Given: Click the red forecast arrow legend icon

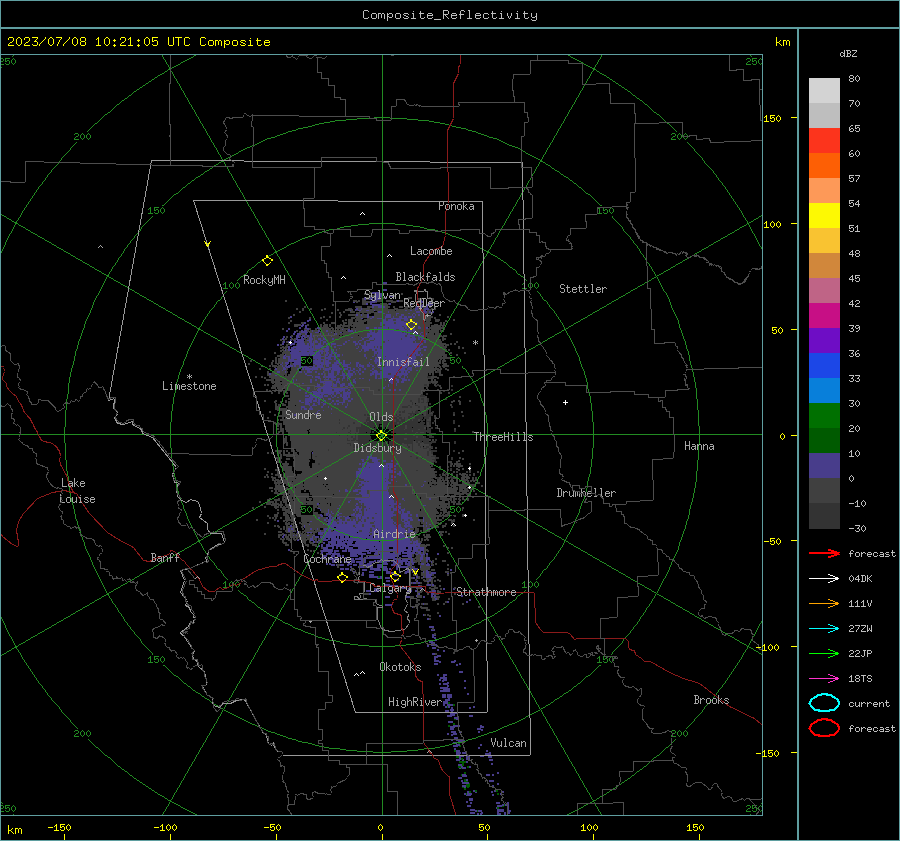Looking at the screenshot, I should [824, 553].
